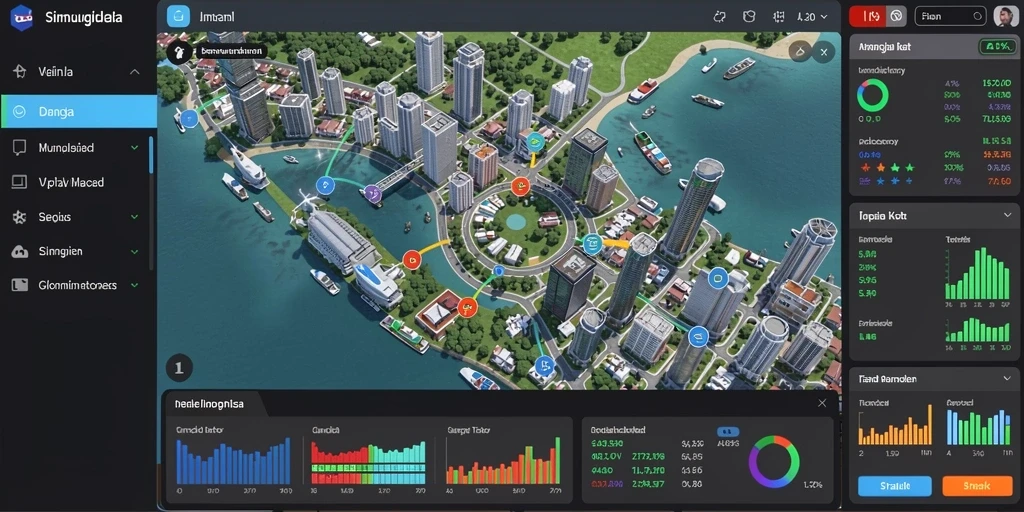Open the user profile avatar
The image size is (1024, 512).
coord(1005,16)
